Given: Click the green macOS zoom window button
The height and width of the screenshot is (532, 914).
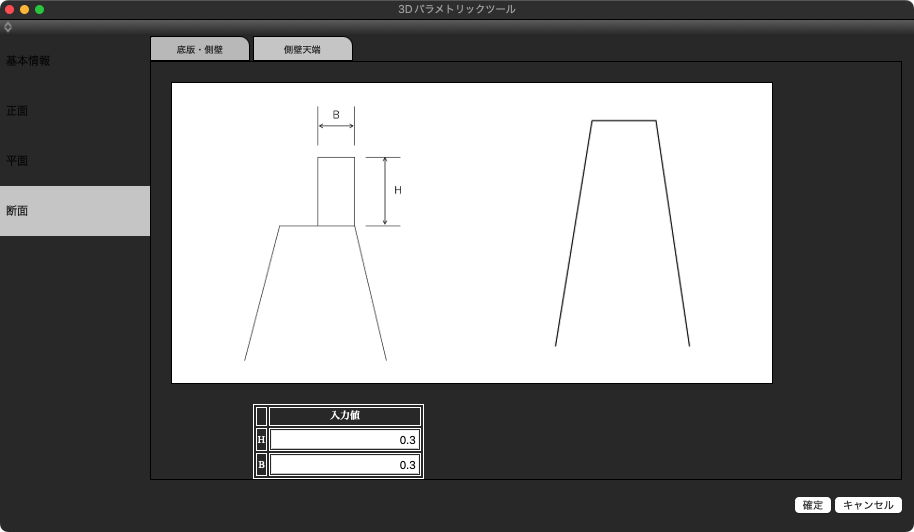Looking at the screenshot, I should point(40,9).
